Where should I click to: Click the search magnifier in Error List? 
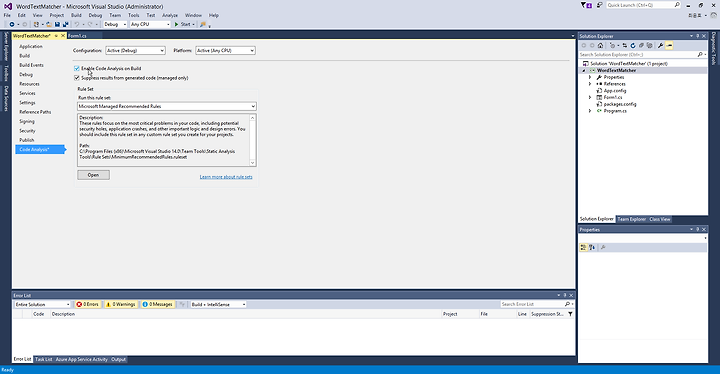[x=568, y=304]
